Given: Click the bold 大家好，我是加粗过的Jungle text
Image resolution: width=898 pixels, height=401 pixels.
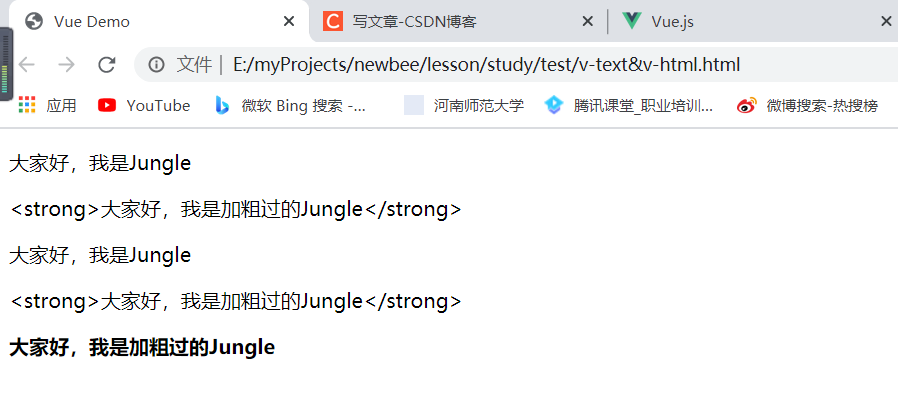Looking at the screenshot, I should click(x=142, y=347).
